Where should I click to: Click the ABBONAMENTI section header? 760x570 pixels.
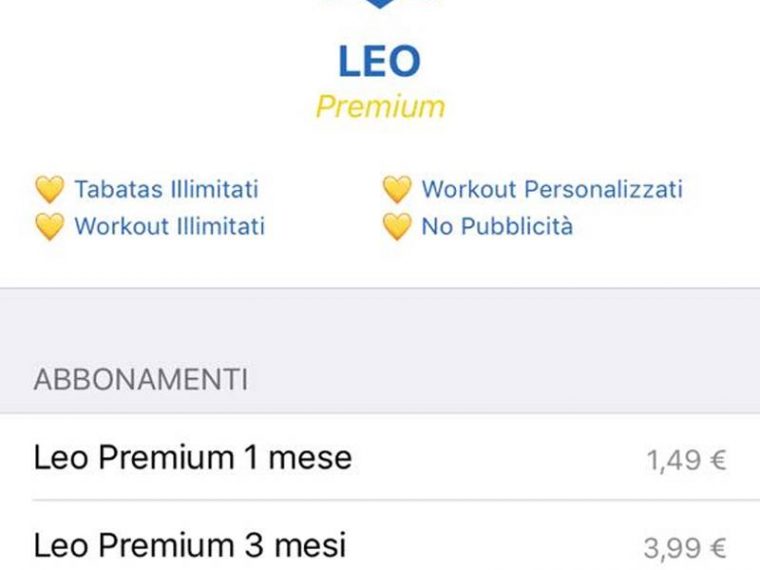point(141,380)
